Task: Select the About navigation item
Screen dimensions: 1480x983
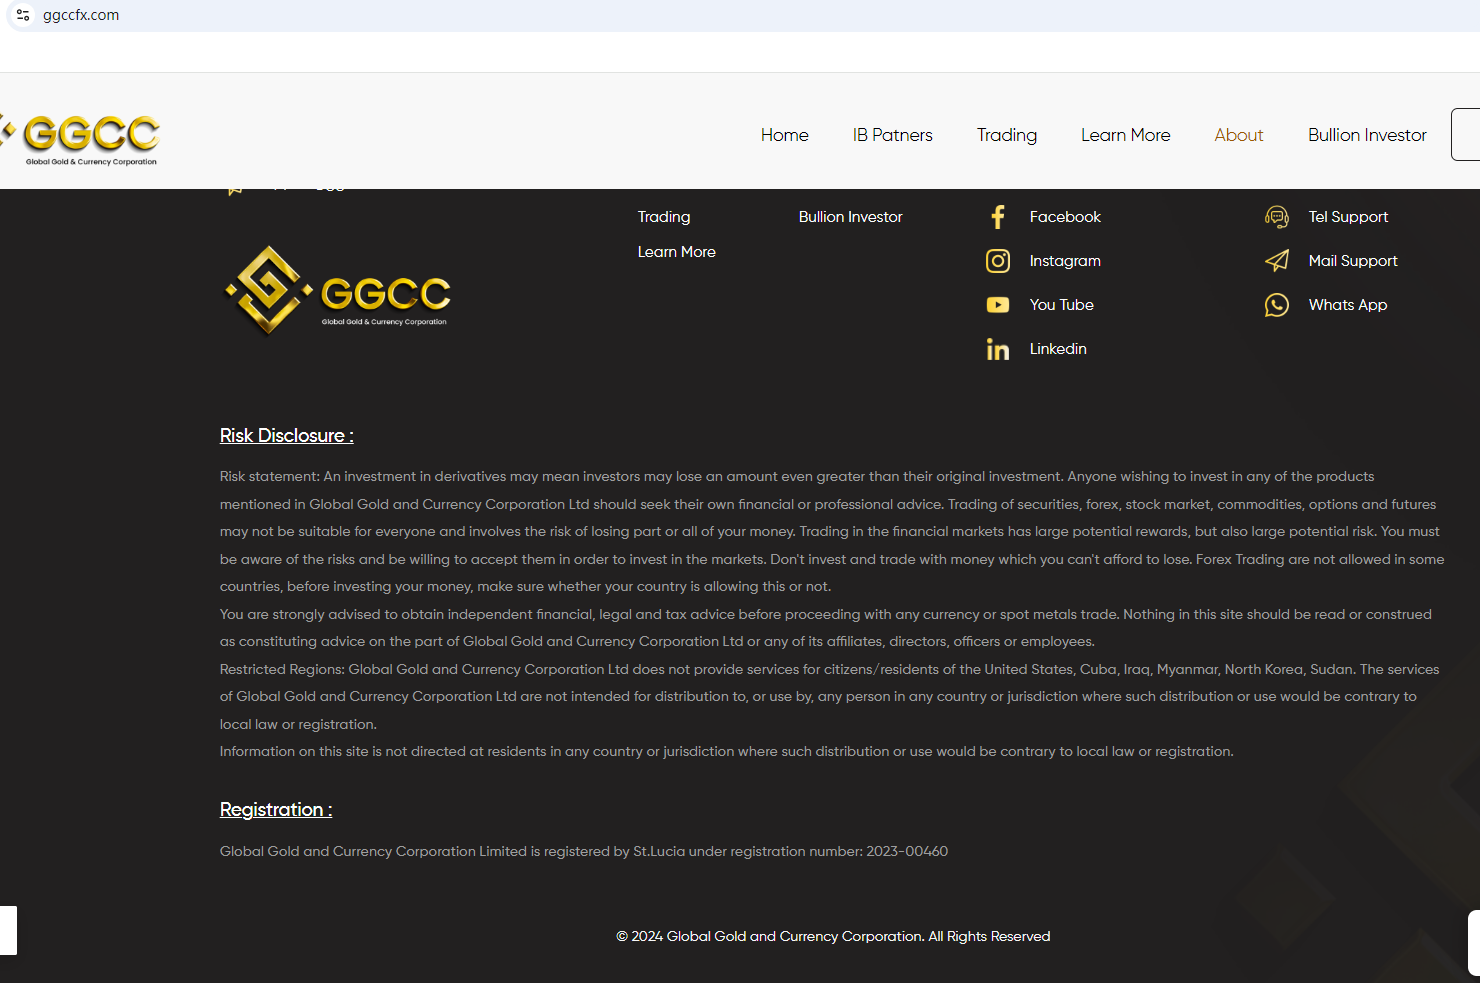Action: click(1238, 135)
